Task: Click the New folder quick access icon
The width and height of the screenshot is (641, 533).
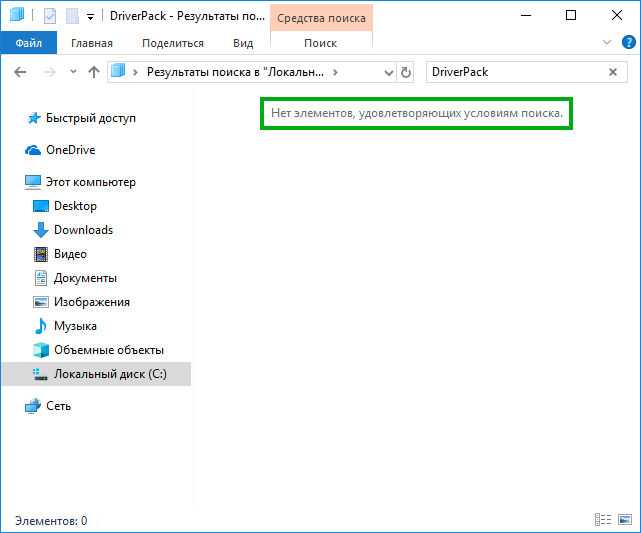Action: pos(72,16)
